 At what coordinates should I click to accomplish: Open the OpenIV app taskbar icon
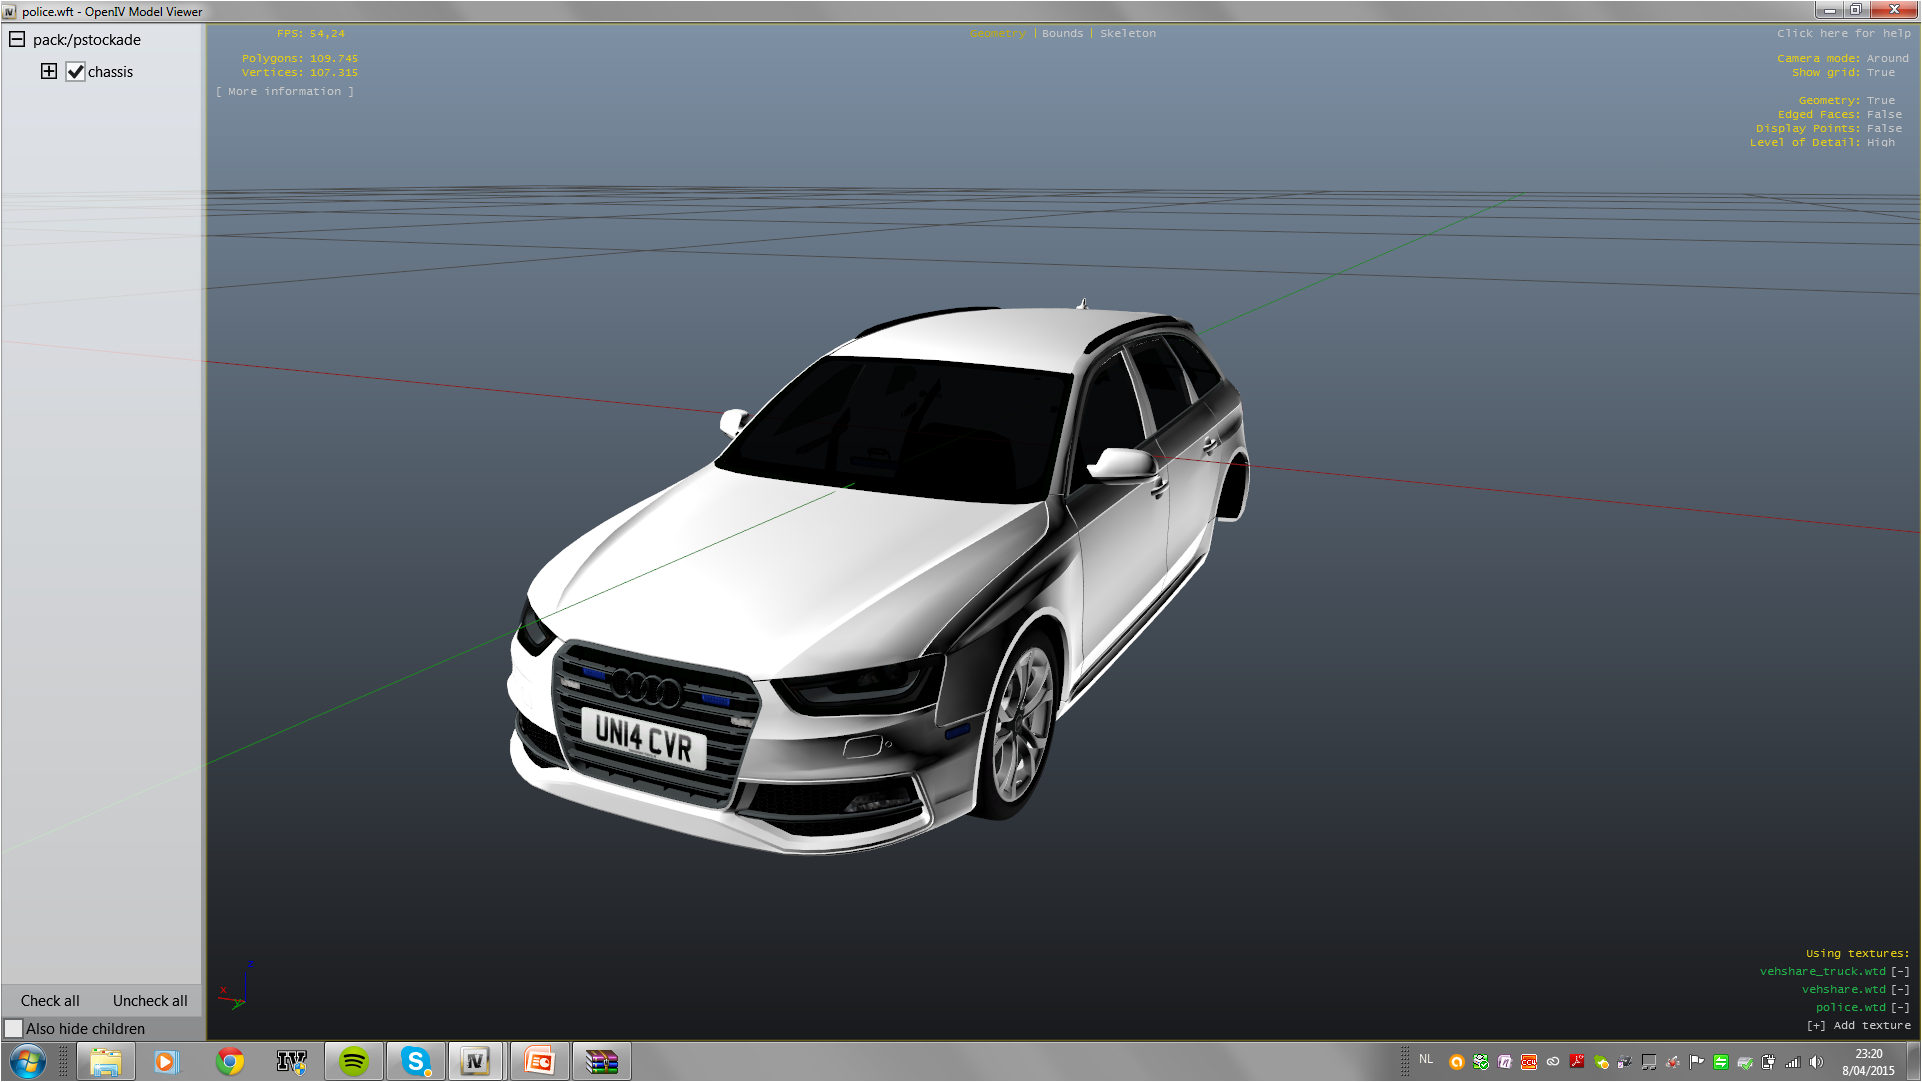coord(291,1061)
